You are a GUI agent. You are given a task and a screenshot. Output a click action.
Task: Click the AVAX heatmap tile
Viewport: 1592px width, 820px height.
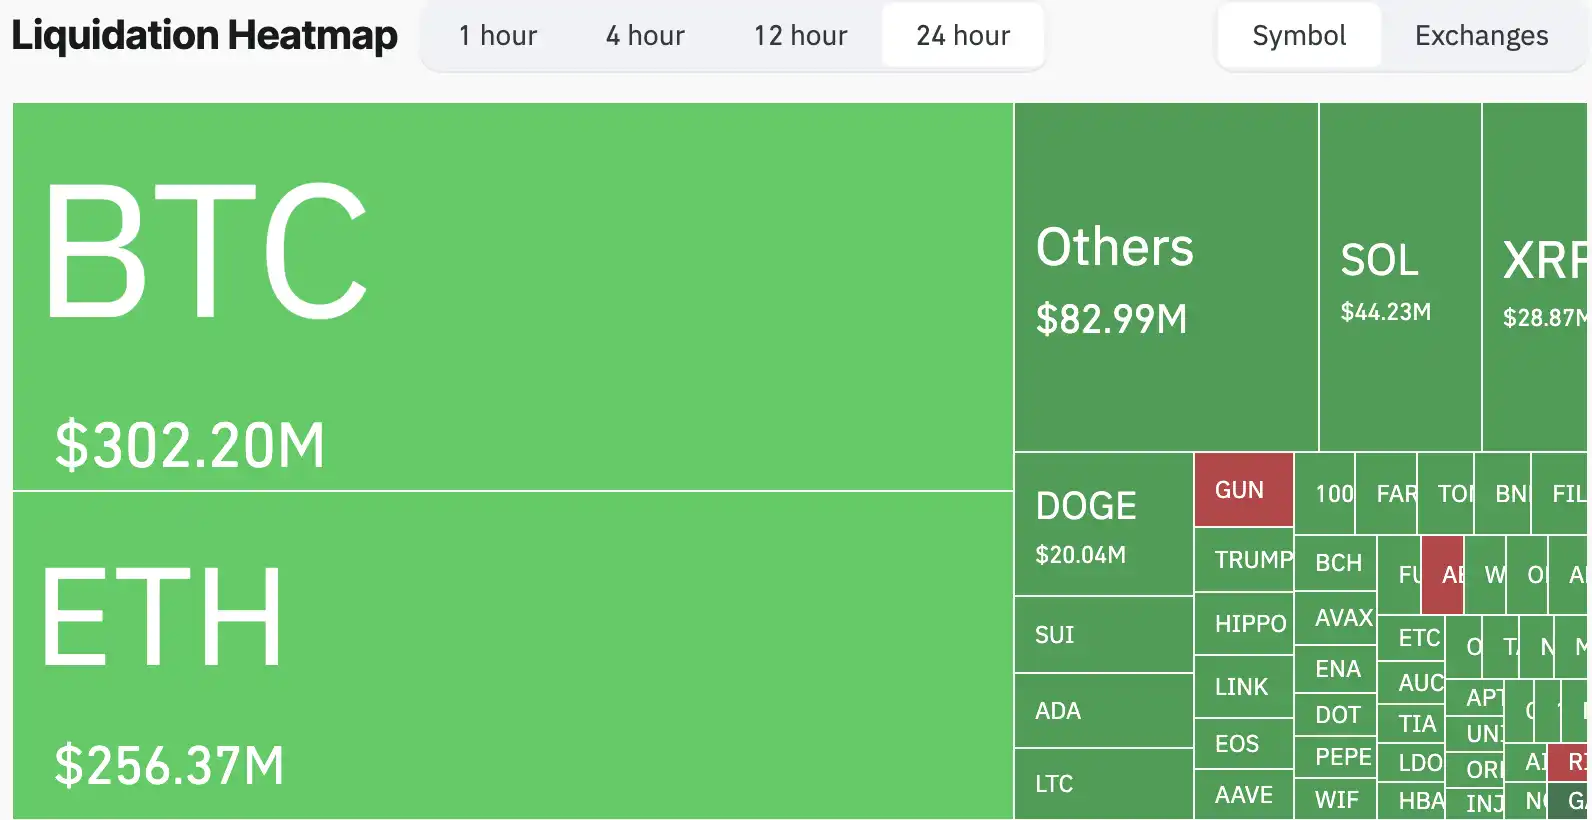coord(1336,618)
